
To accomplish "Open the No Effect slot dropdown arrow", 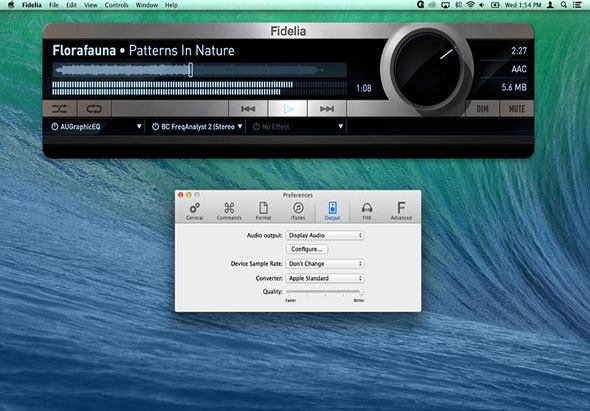I will [x=341, y=127].
